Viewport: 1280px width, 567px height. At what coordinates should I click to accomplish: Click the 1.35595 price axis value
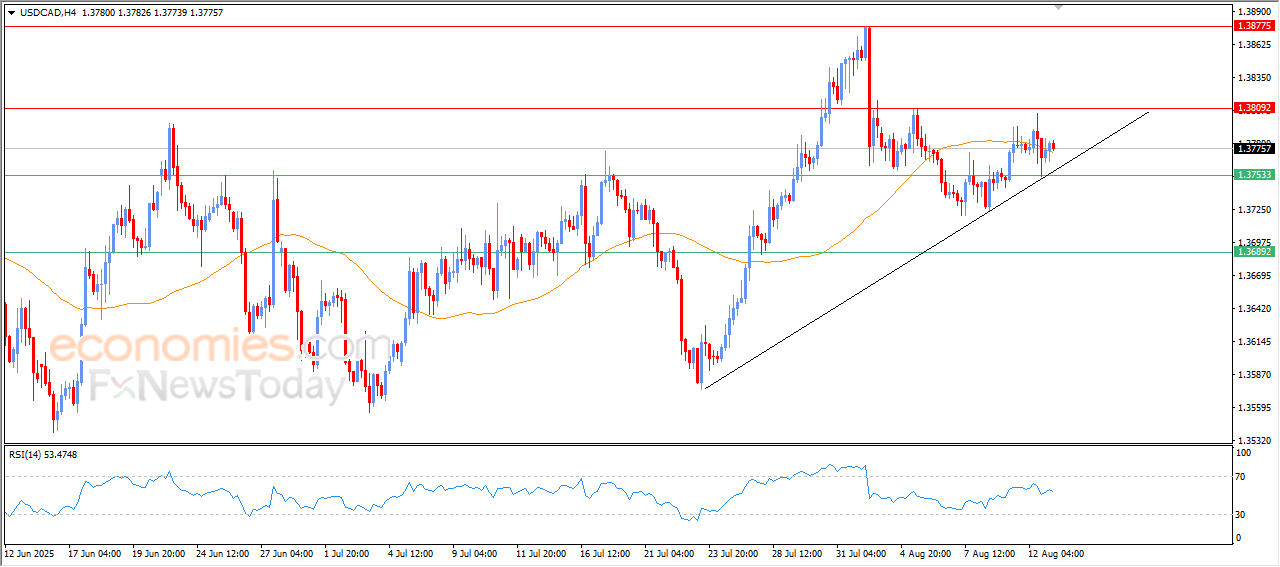coord(1254,408)
